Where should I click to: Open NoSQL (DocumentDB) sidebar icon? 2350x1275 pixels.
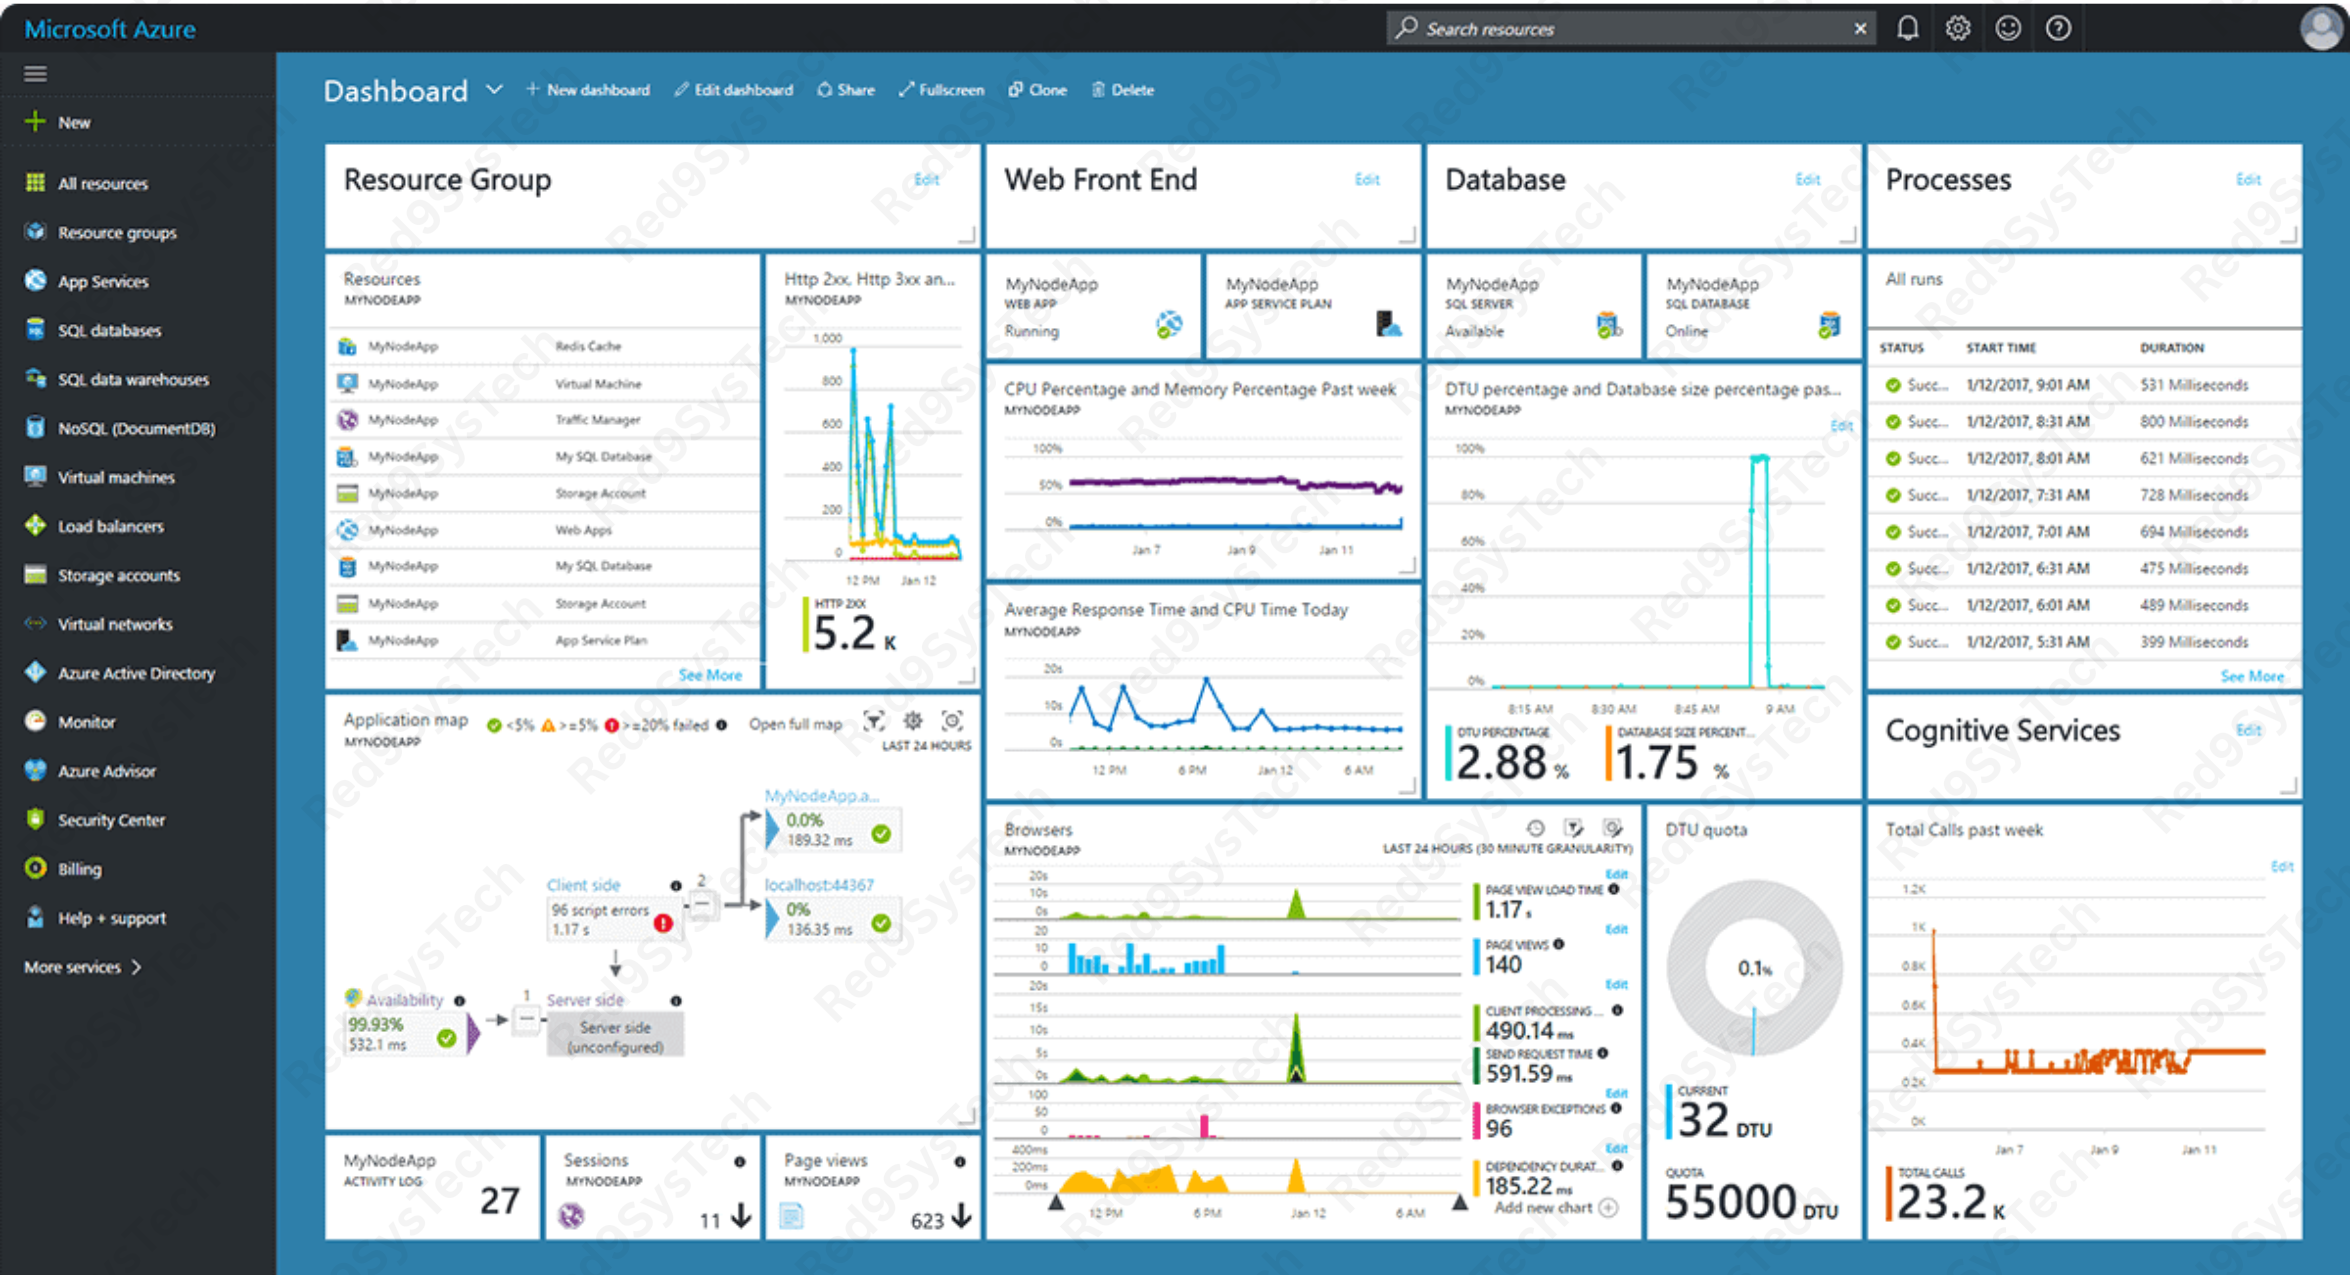(x=35, y=427)
